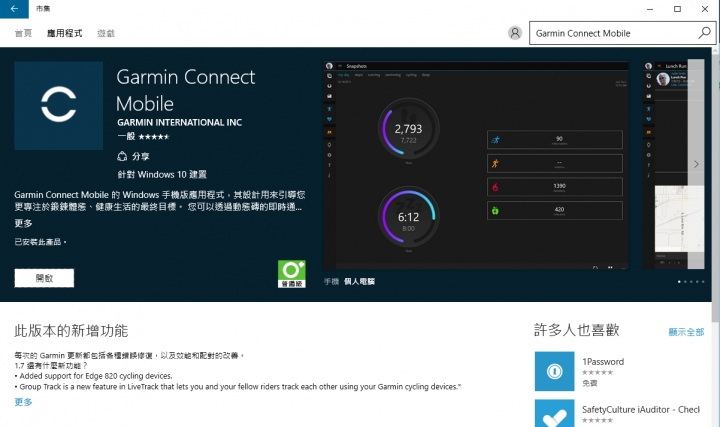Click the SafetyCulture iAuditor app icon
The image size is (720, 427).
tap(554, 414)
